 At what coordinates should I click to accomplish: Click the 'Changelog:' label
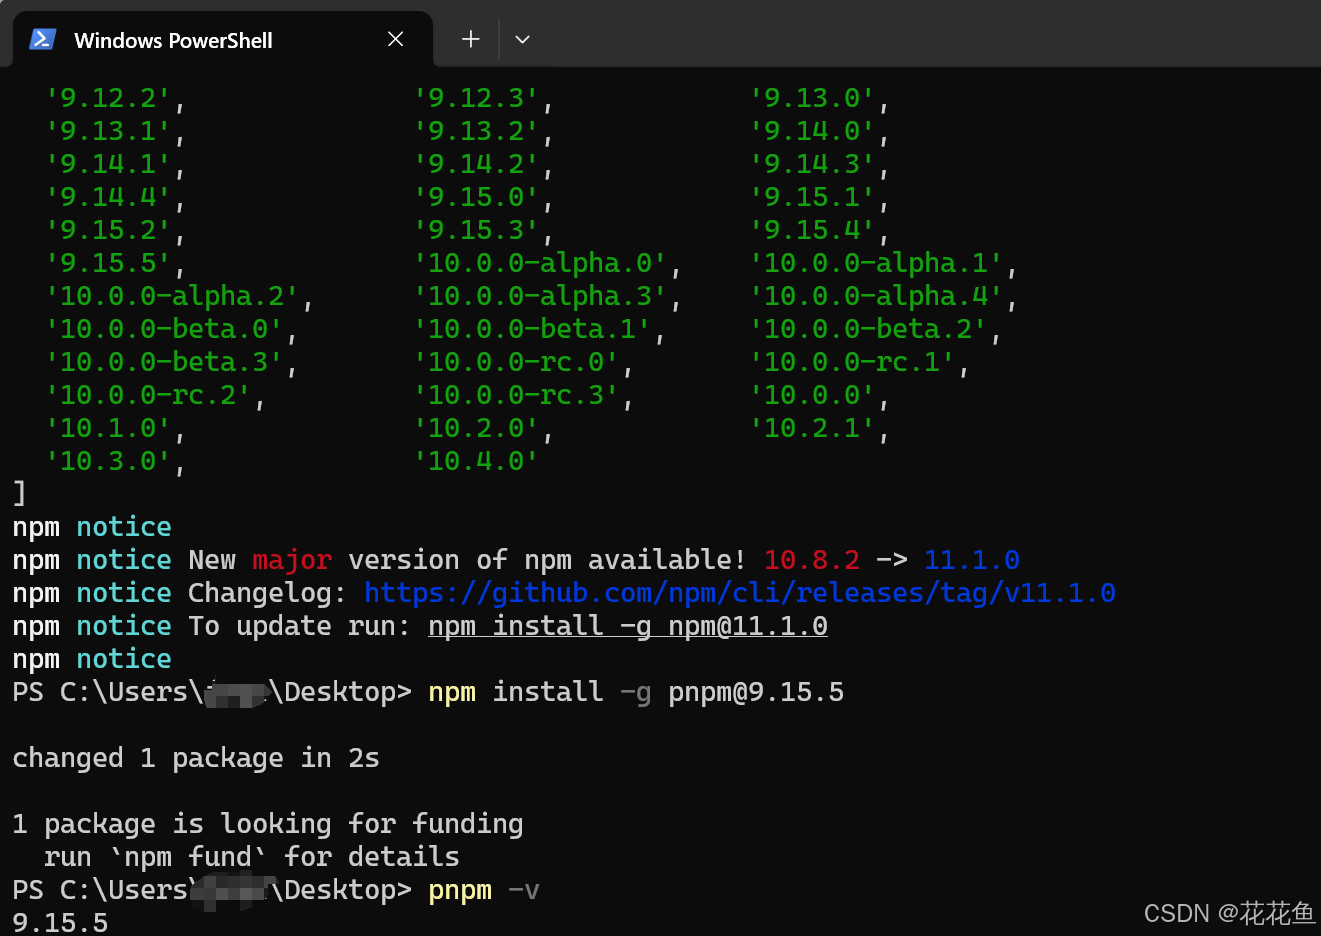(x=268, y=593)
